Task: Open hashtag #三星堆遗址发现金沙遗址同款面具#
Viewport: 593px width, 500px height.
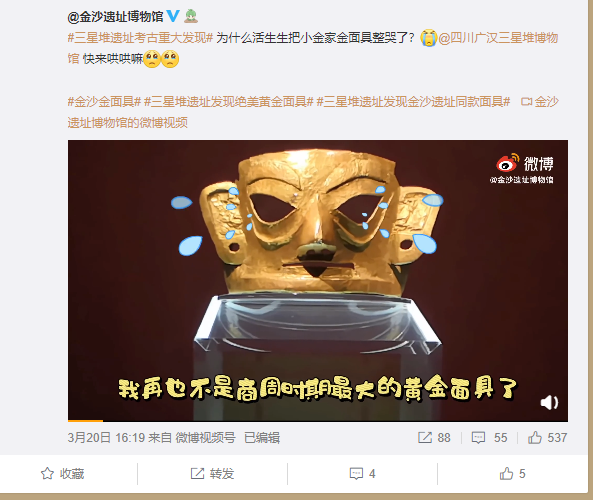Action: pos(413,101)
